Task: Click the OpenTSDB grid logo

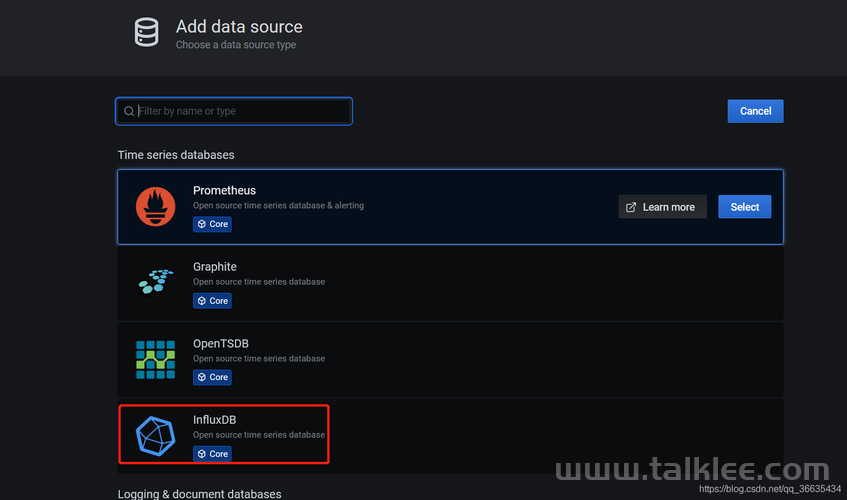Action: click(156, 360)
